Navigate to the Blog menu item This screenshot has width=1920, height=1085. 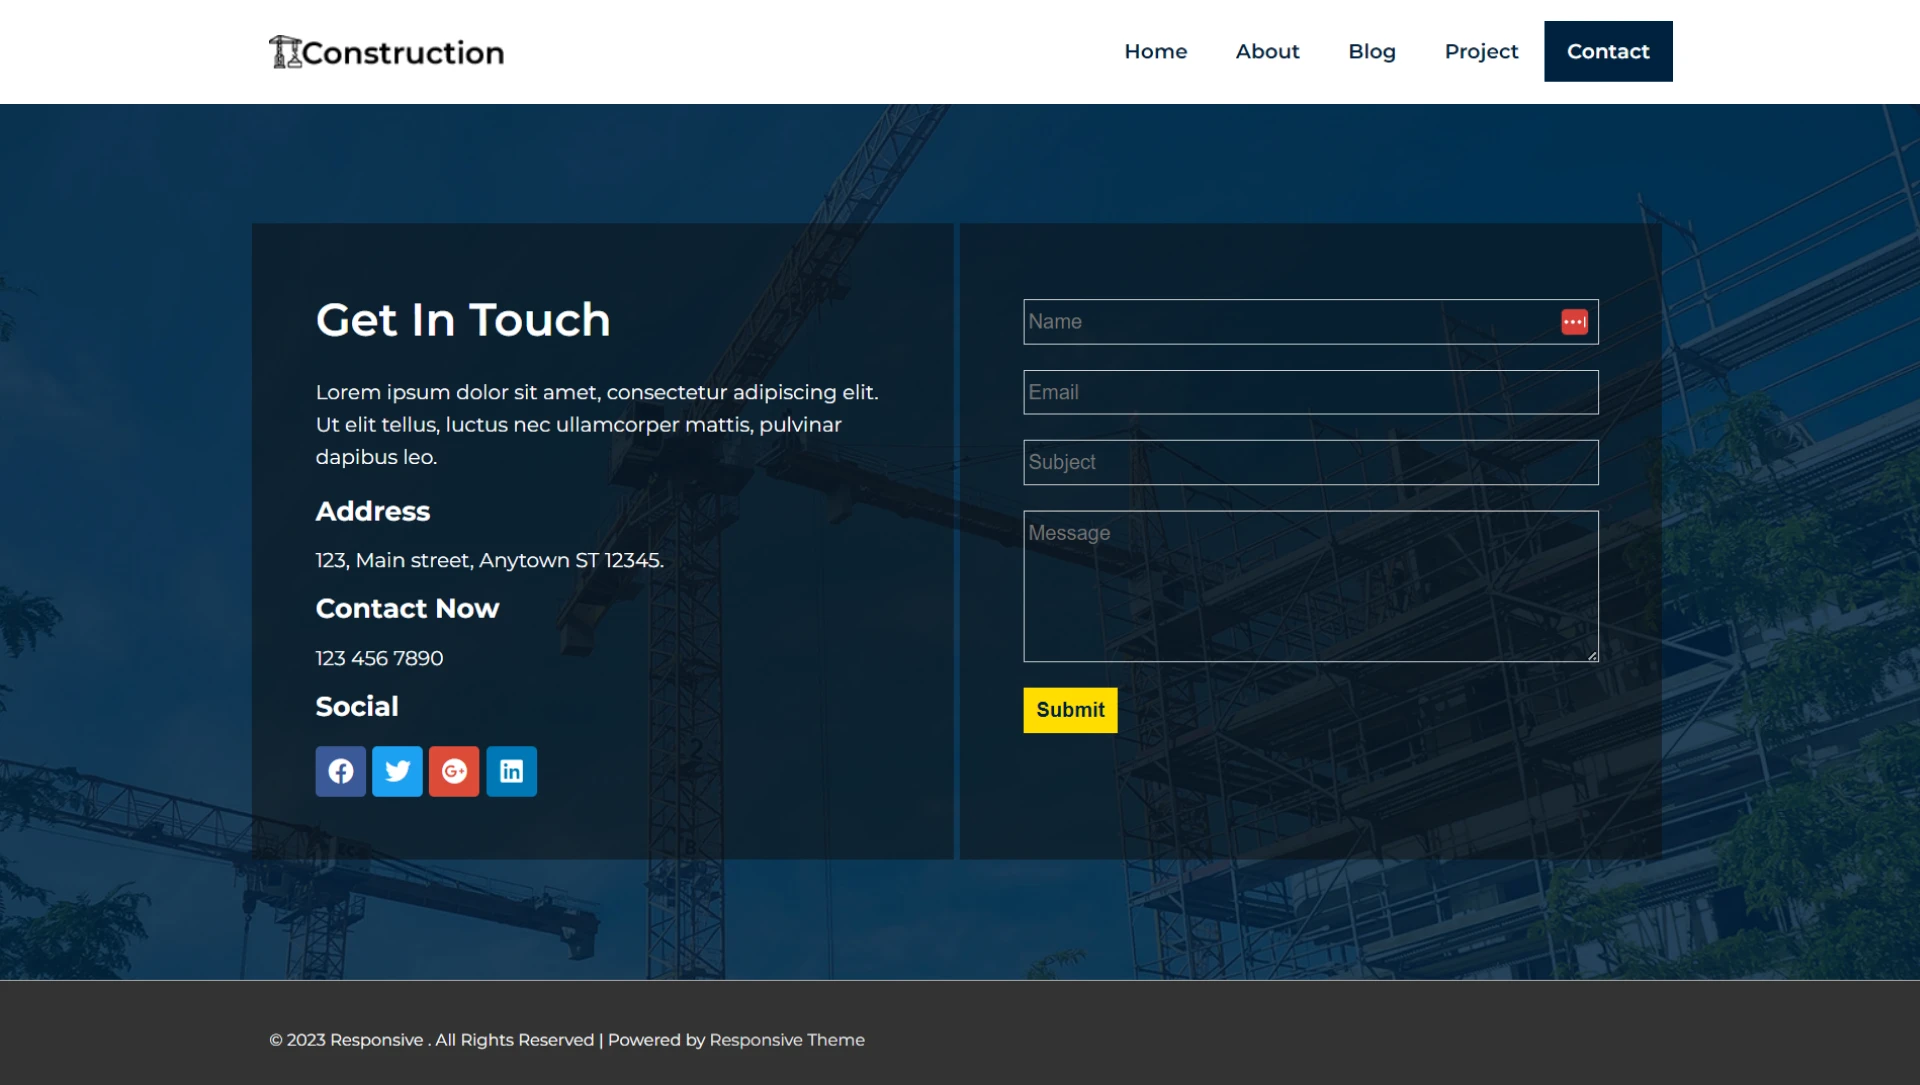1371,51
